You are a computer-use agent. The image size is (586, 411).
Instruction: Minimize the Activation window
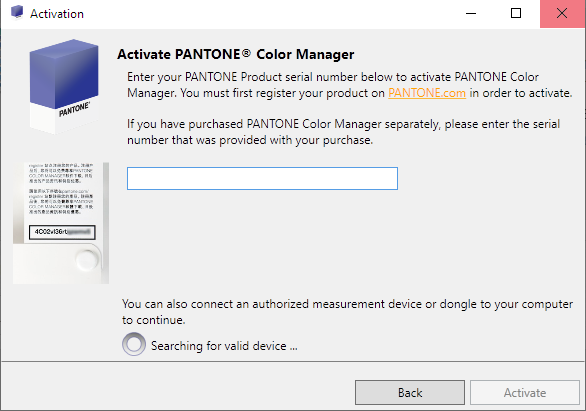[471, 13]
